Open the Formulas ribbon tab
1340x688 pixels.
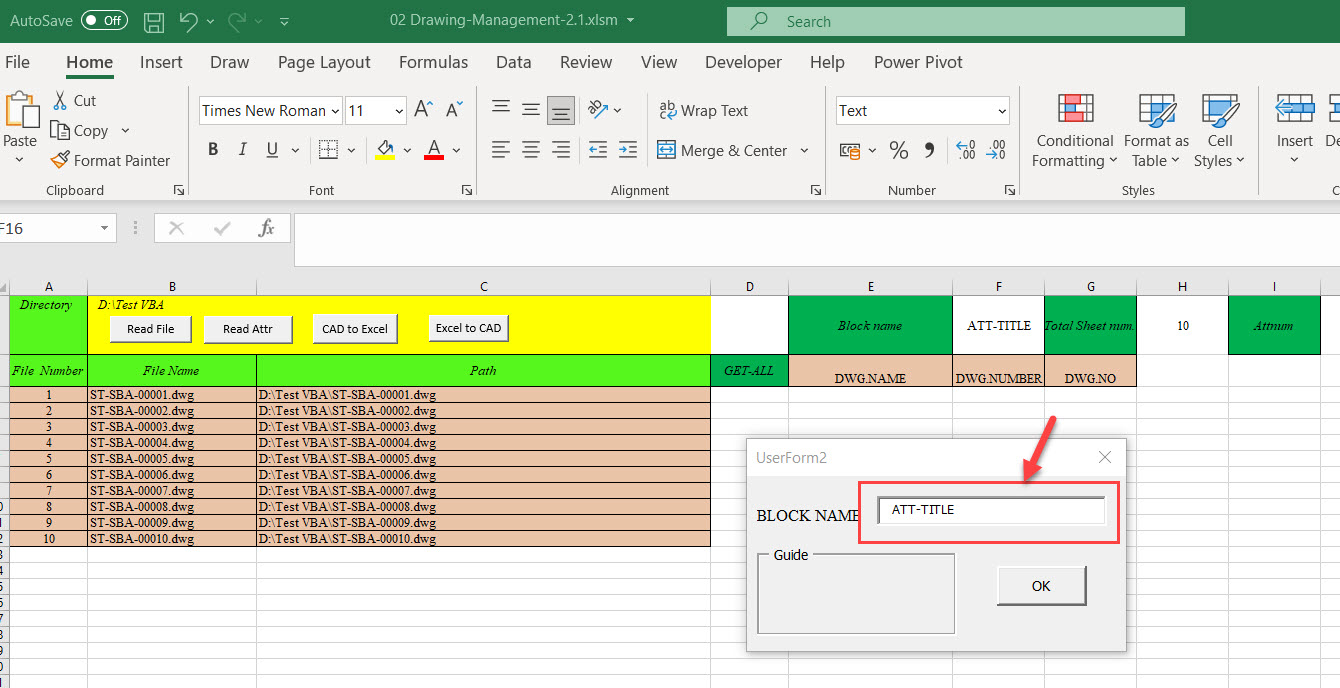433,62
